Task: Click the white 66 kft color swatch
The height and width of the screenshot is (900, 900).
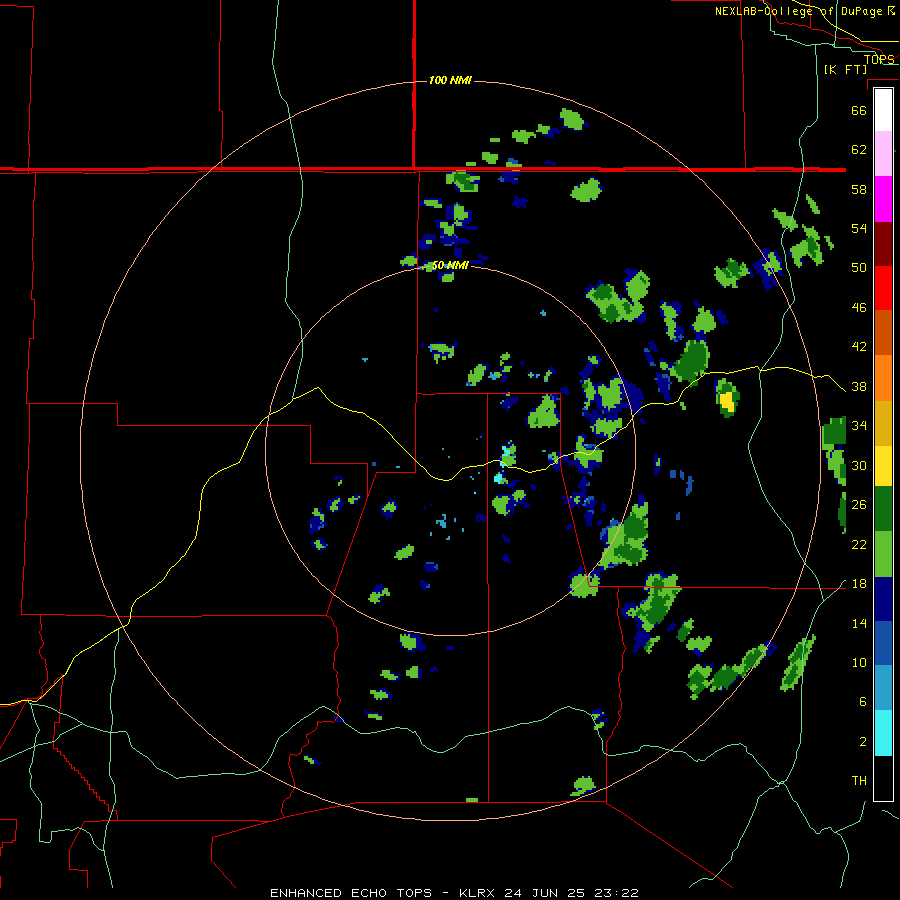Action: (x=883, y=110)
